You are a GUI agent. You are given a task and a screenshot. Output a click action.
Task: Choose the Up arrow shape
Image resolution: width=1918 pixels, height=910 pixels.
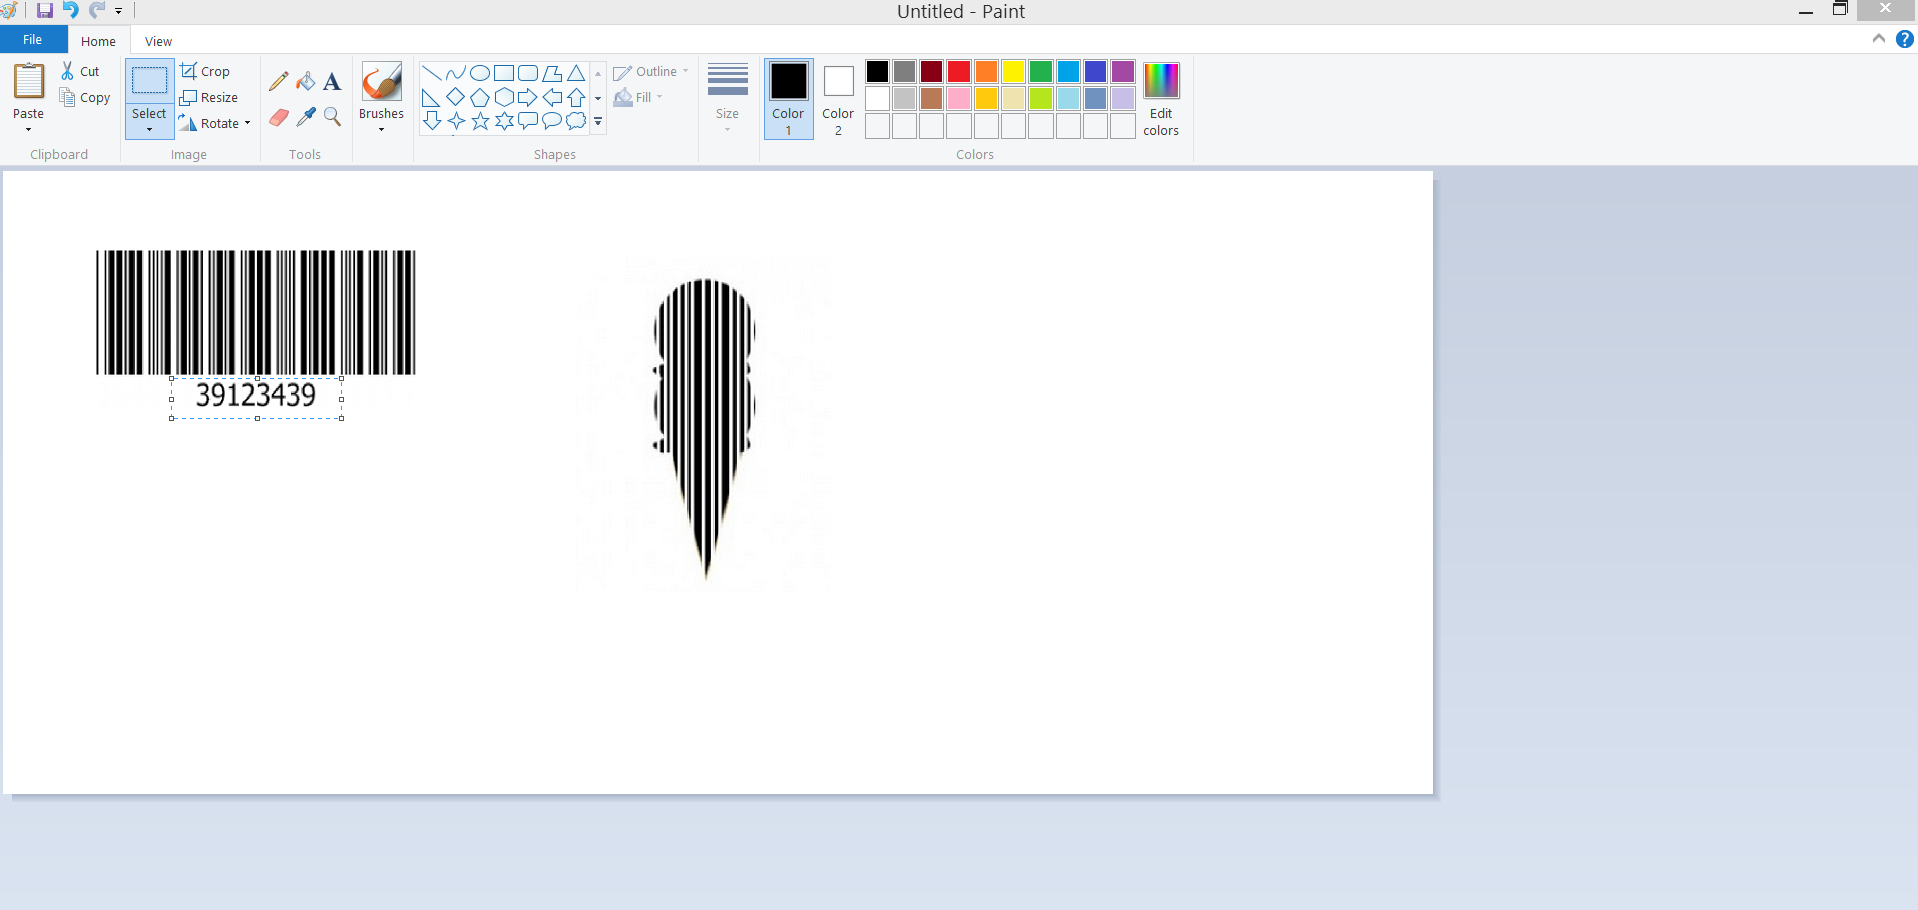coord(576,97)
